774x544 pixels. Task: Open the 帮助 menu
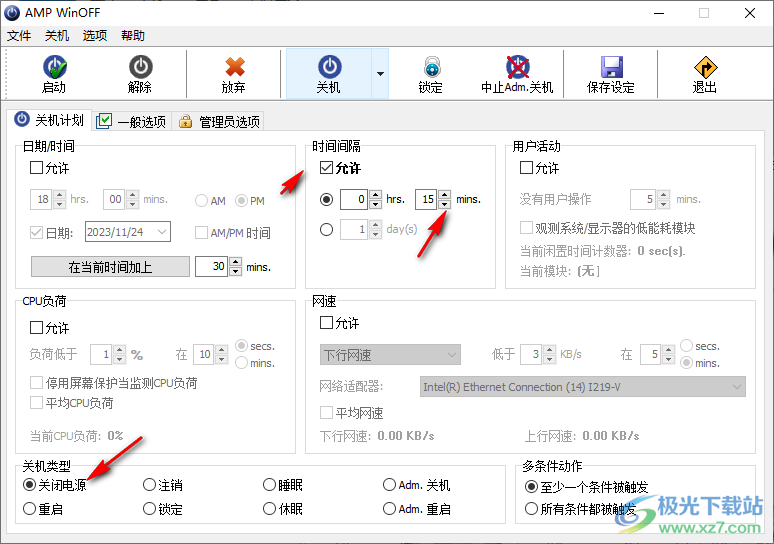(x=133, y=36)
